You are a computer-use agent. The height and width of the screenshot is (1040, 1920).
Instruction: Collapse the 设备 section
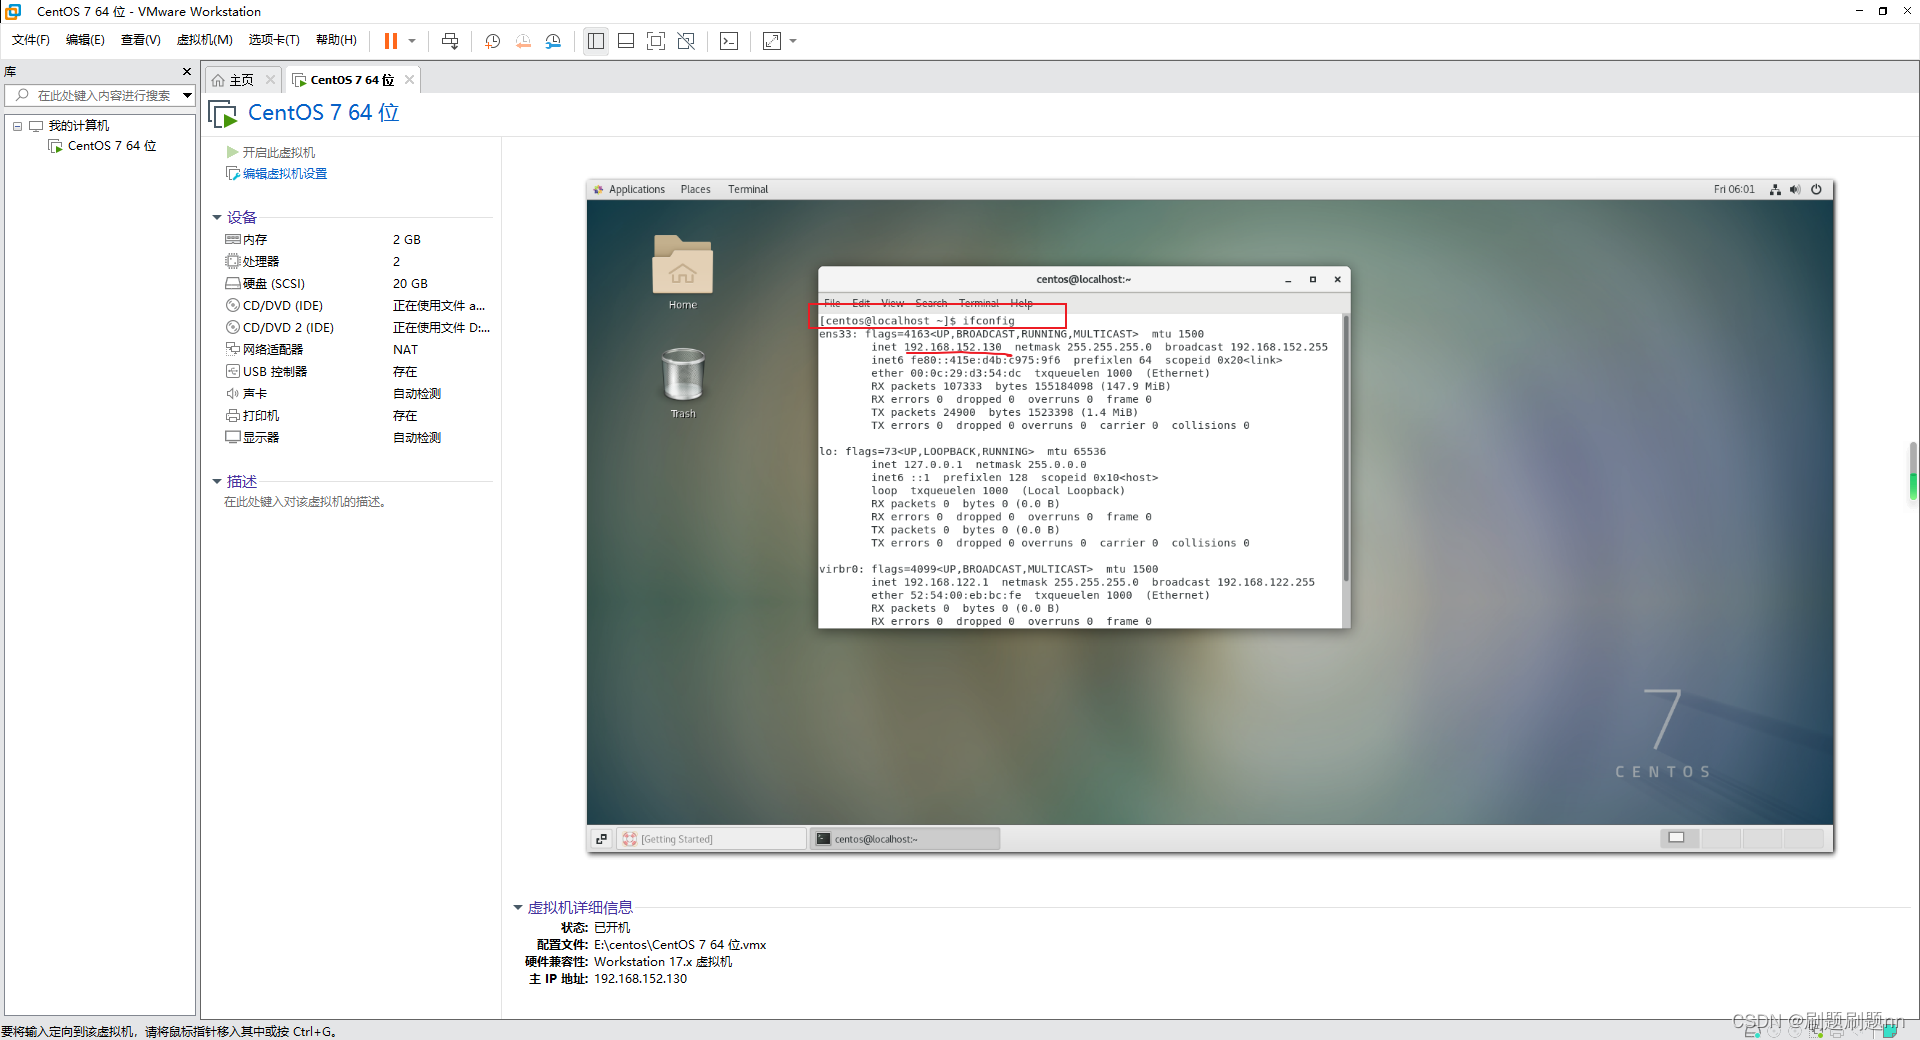coord(216,217)
